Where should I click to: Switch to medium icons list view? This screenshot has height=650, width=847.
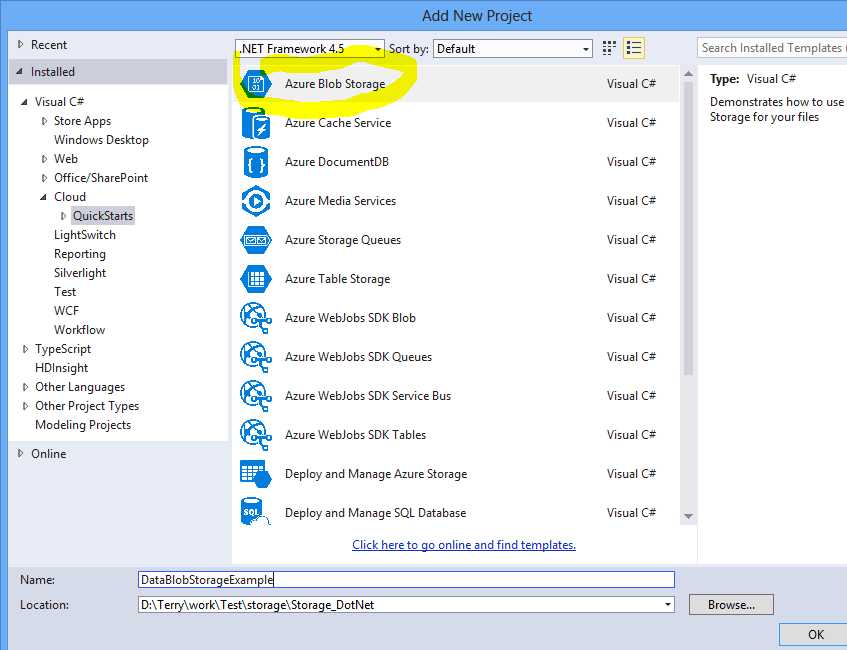634,48
